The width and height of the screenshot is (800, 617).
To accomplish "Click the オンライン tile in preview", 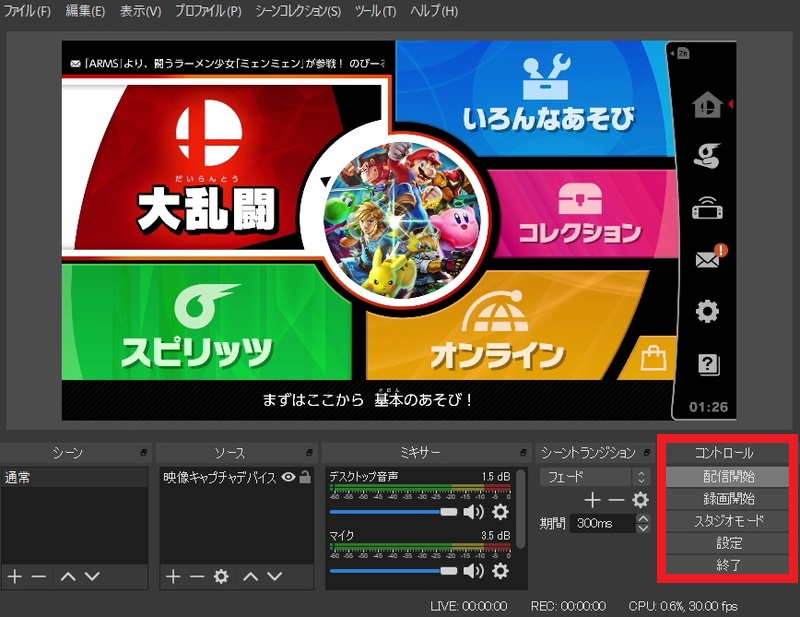I will click(503, 327).
